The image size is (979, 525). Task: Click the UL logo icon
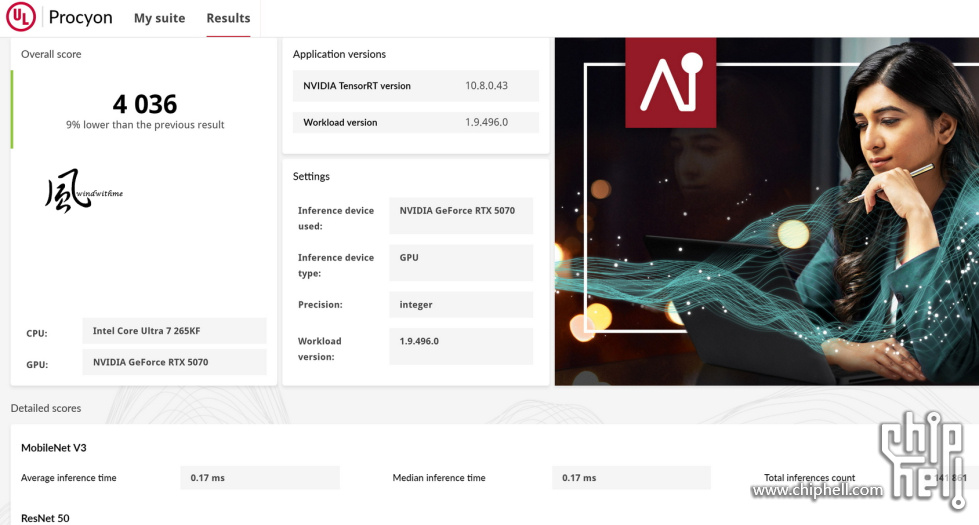[21, 17]
